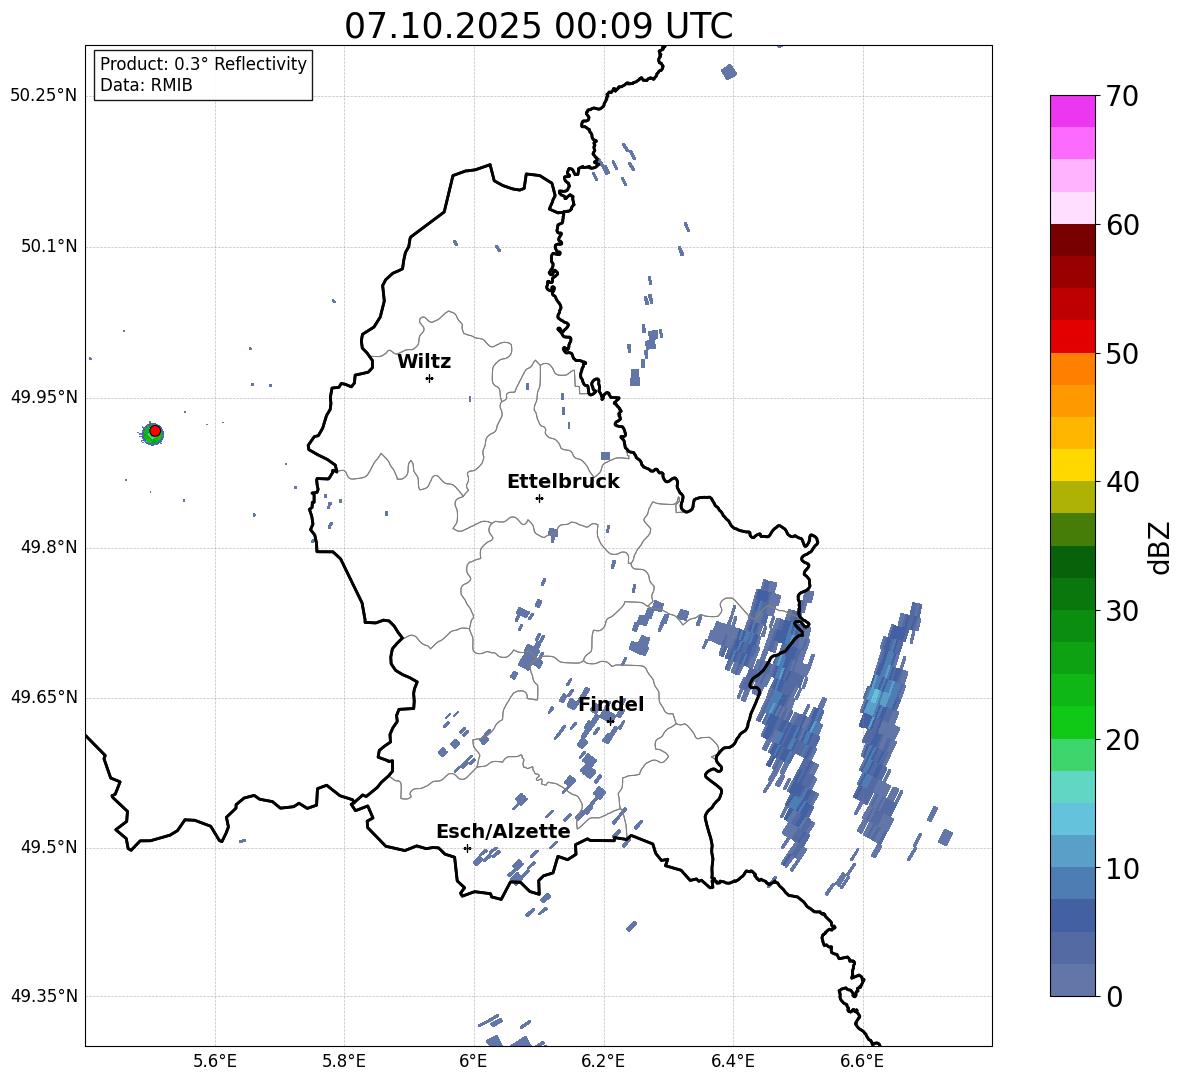Click the cross marker below Esch/Alzette
The width and height of the screenshot is (1184, 1081).
pyautogui.click(x=467, y=848)
